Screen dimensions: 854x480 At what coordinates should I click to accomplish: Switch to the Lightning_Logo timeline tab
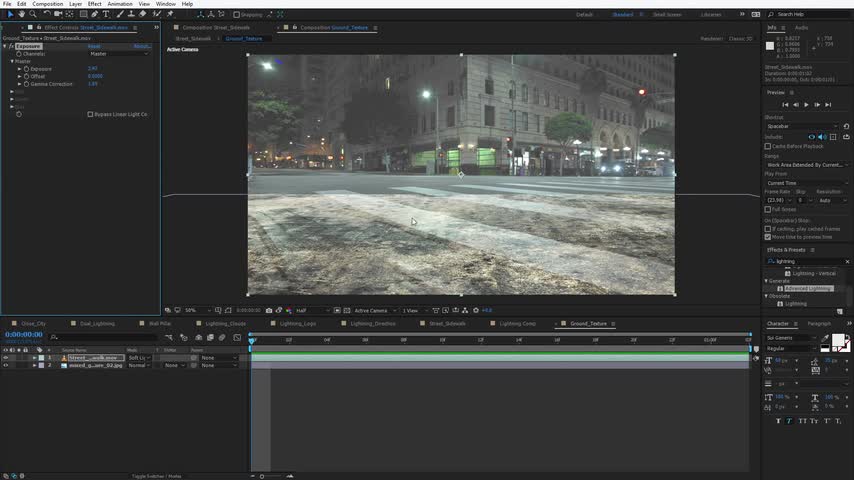pyautogui.click(x=297, y=324)
